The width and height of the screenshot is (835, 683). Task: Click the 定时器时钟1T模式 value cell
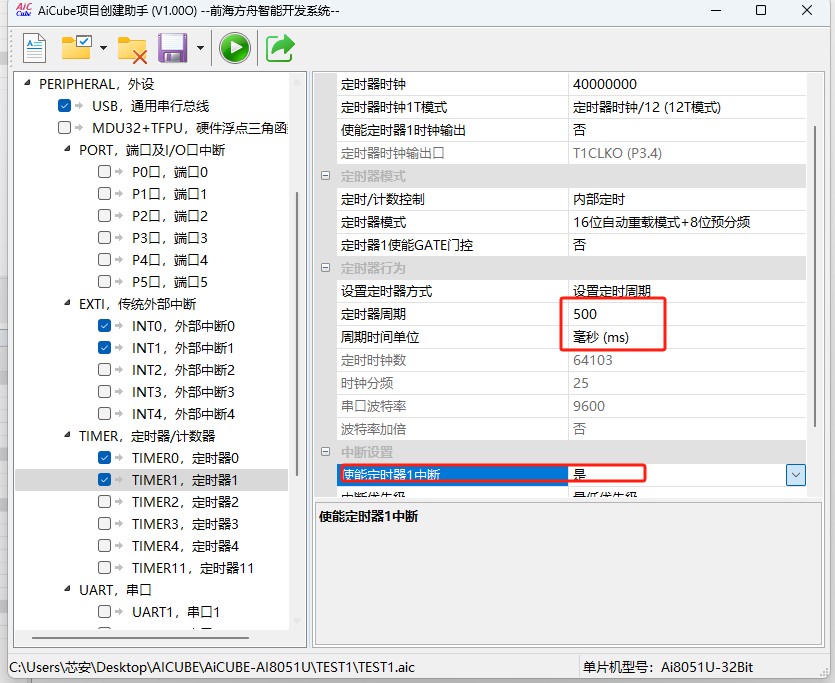tap(687, 107)
